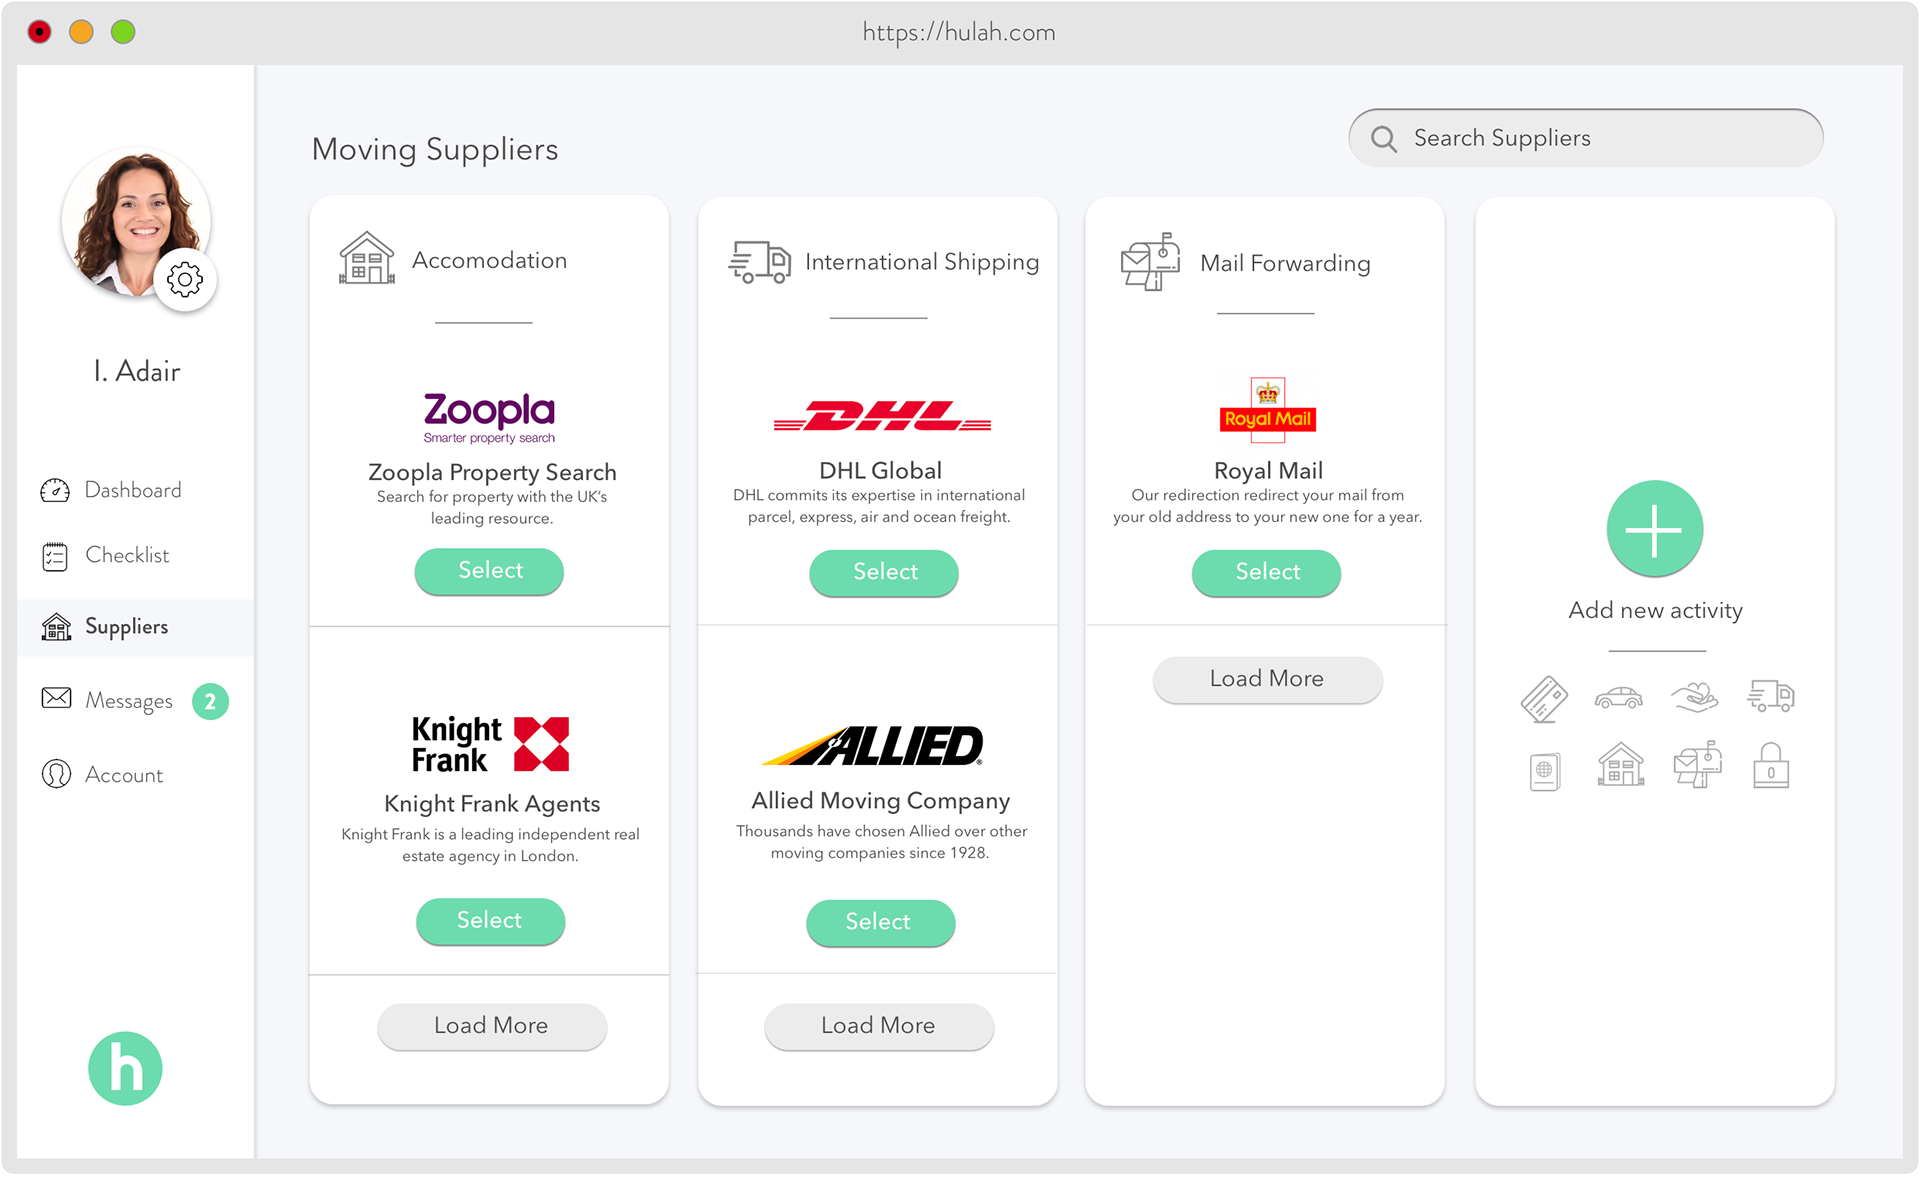The height and width of the screenshot is (1177, 1920).
Task: Load more Accomodation suppliers
Action: (491, 1026)
